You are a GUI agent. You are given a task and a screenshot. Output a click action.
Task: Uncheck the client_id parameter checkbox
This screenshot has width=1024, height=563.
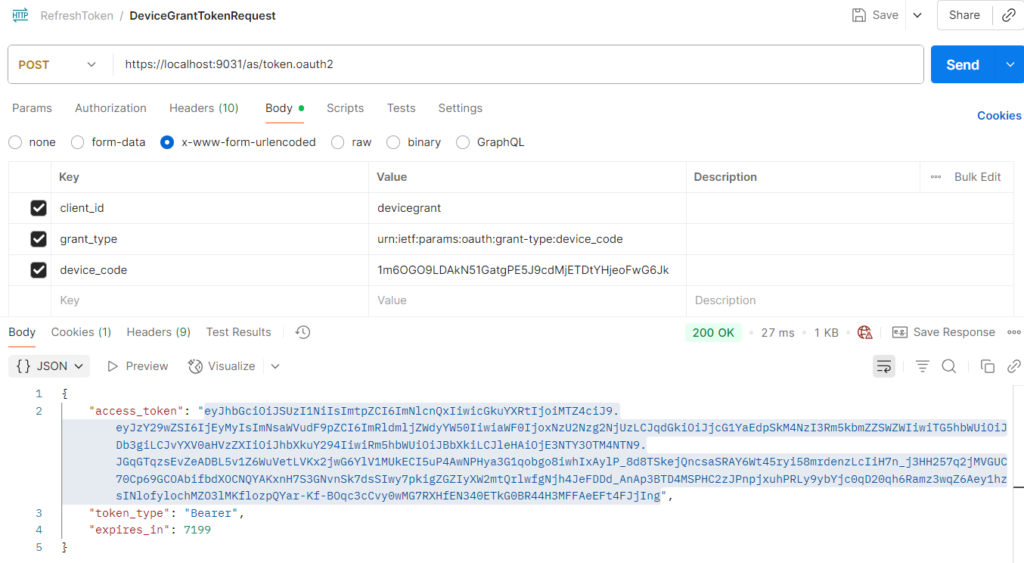click(39, 208)
